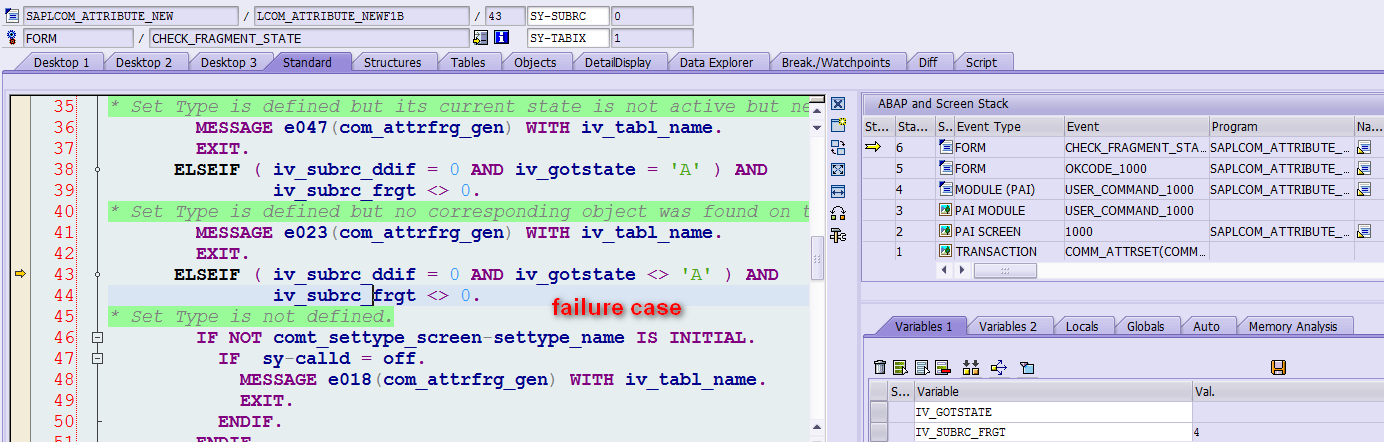Click the stack table horizontal scrollbar thumb
Screen dimensions: 1384x442
pyautogui.click(x=1019, y=271)
